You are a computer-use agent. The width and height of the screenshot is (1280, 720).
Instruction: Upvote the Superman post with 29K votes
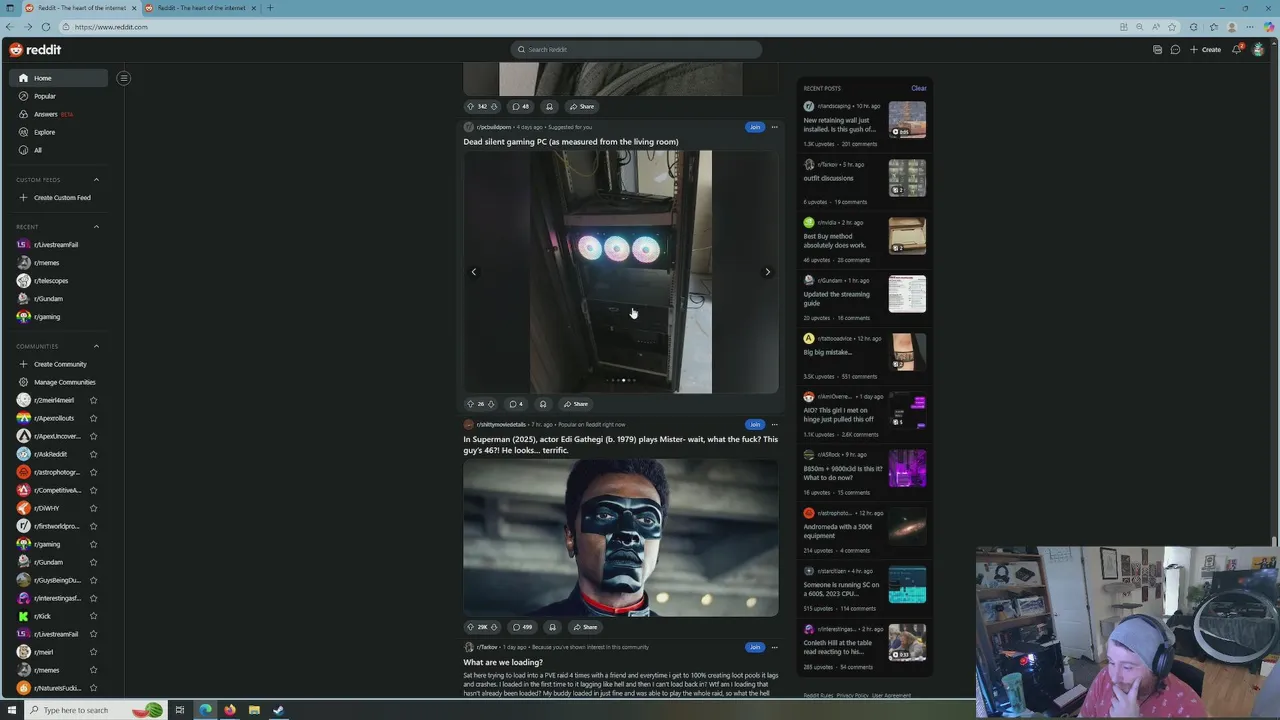click(x=470, y=627)
